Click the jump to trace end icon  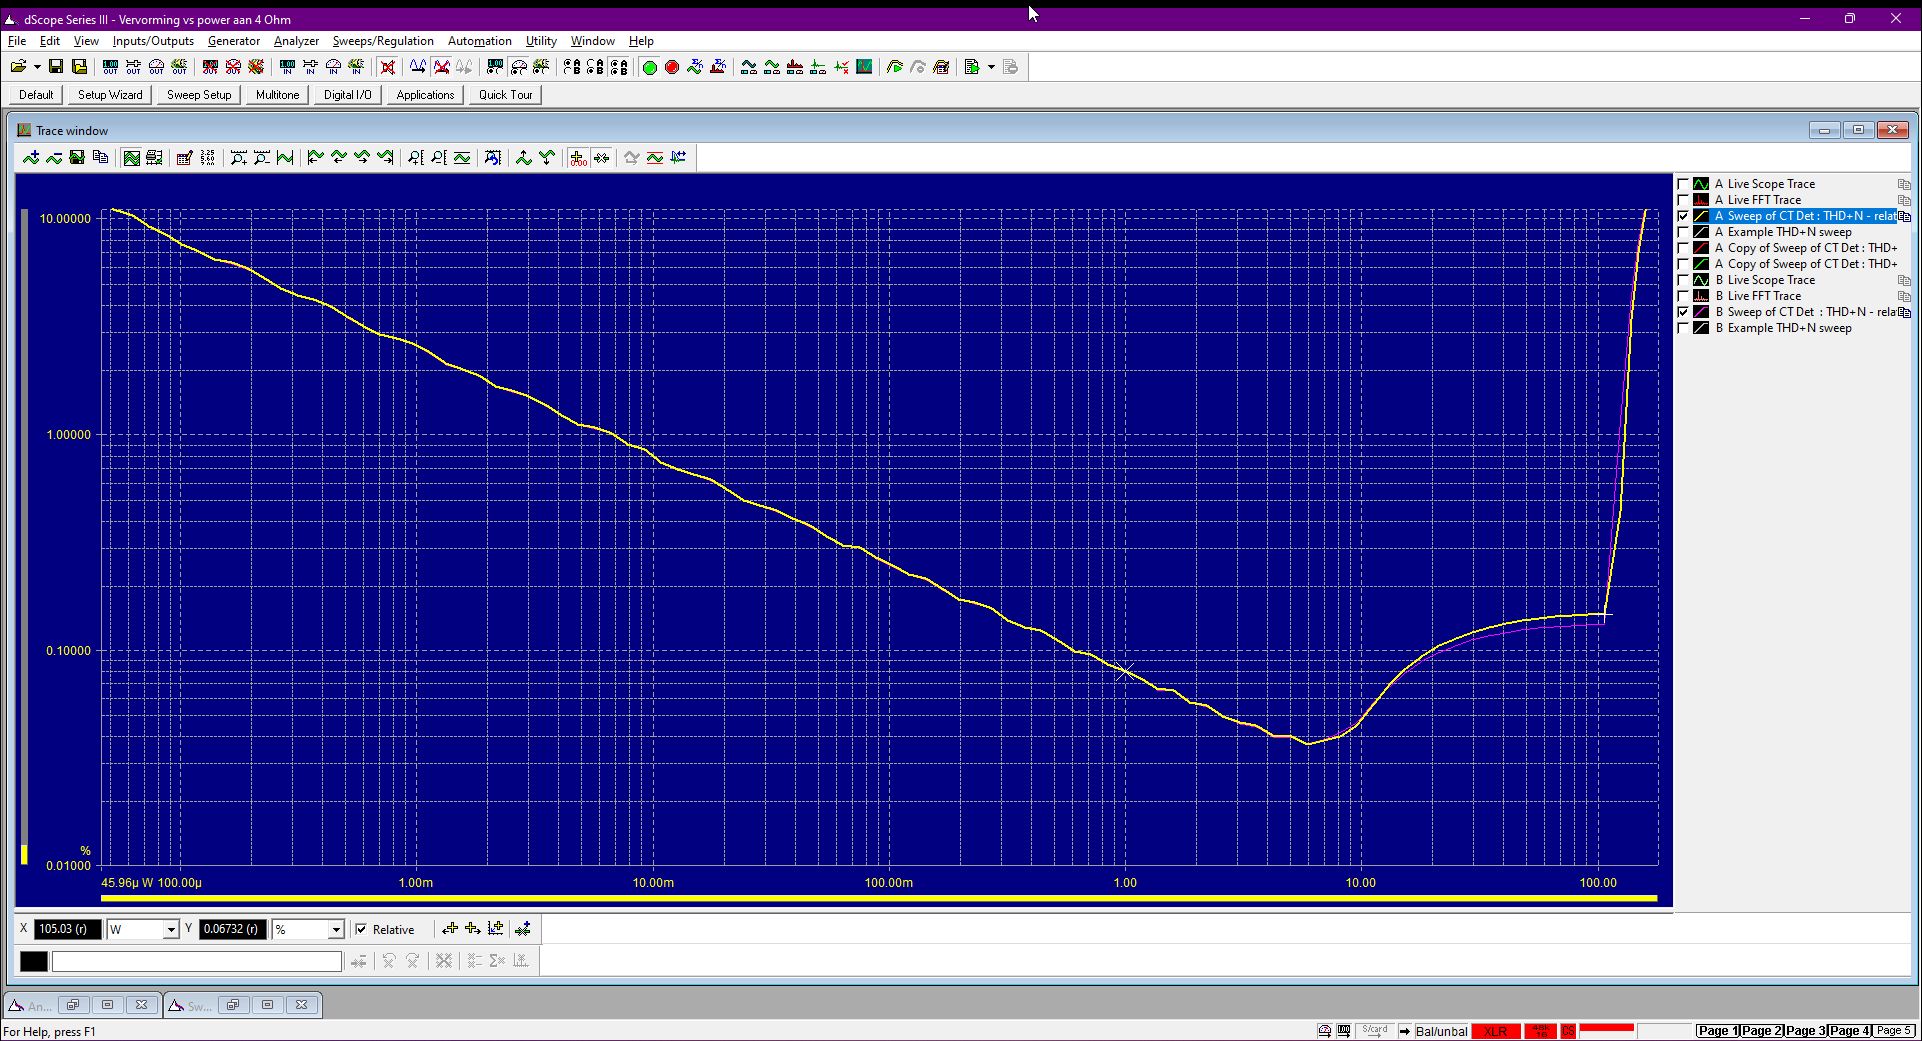click(385, 158)
